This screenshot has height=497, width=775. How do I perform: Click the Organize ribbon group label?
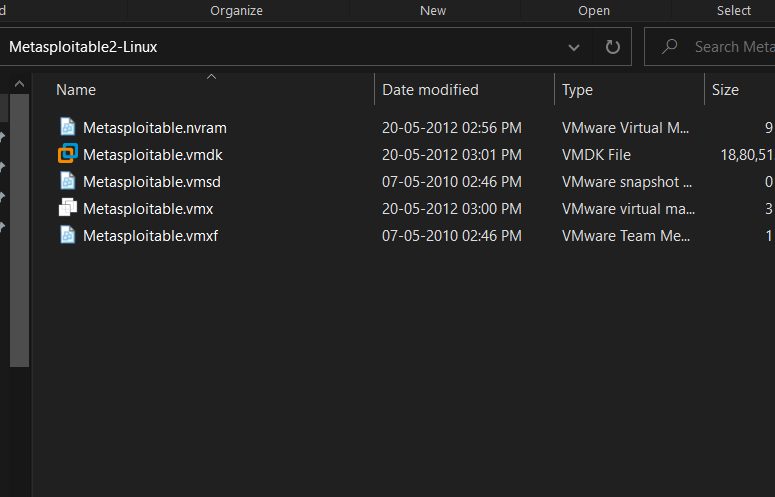(x=236, y=11)
